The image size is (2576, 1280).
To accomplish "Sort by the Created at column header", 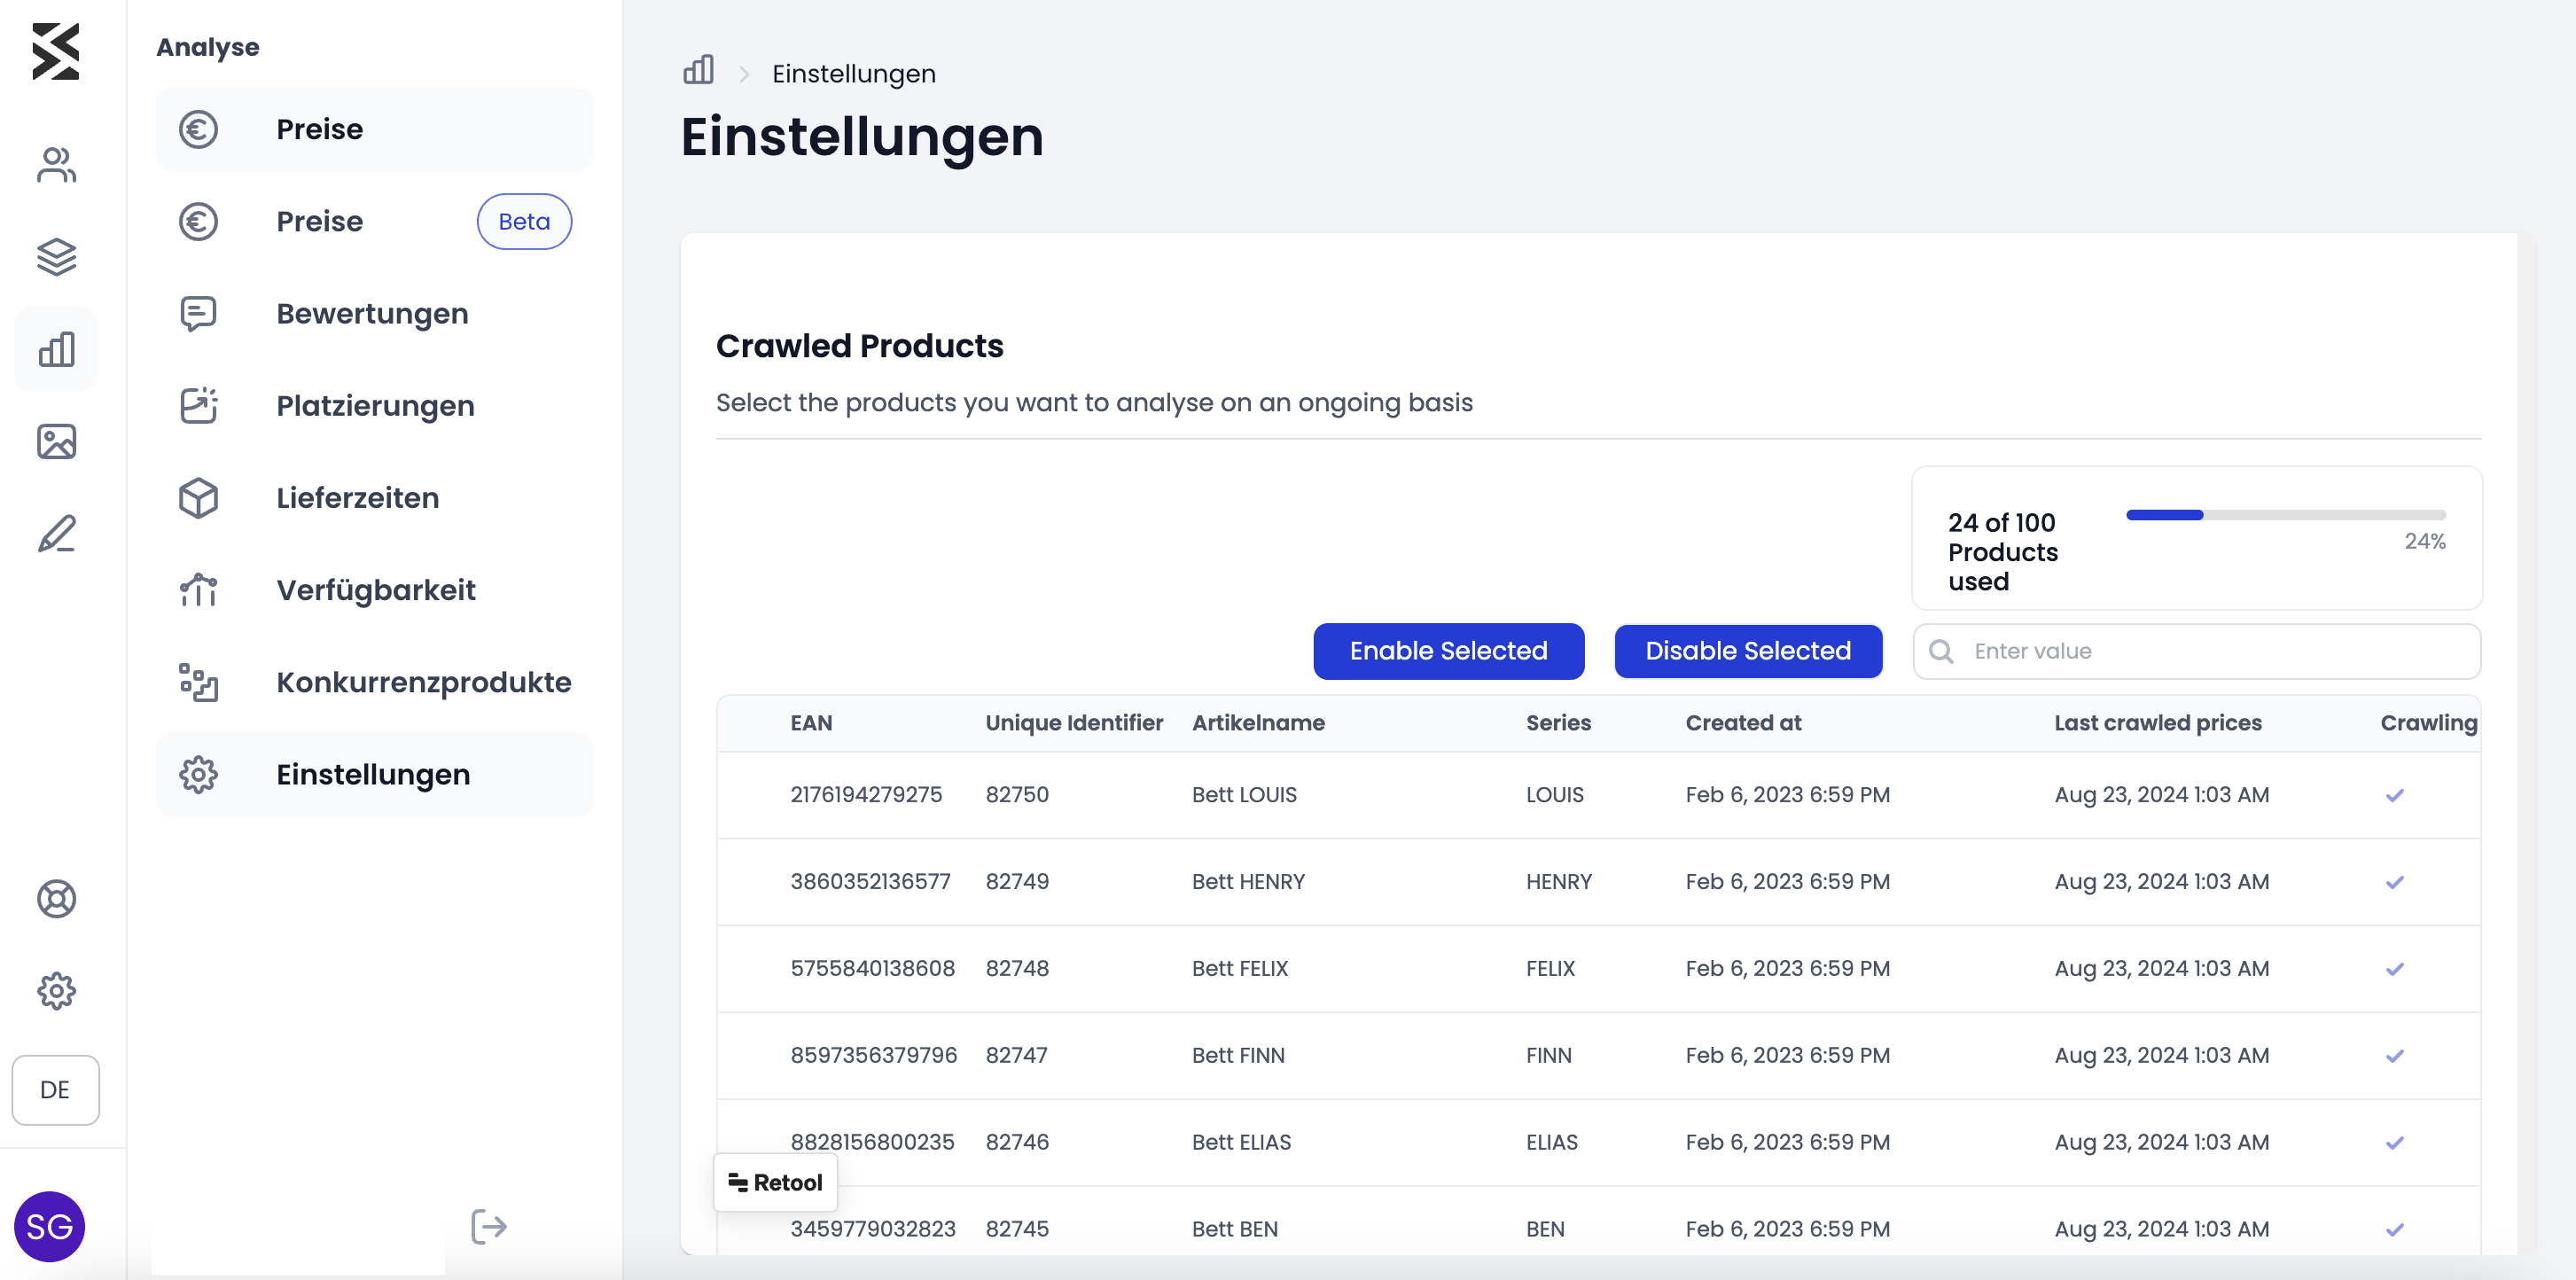I will point(1743,723).
